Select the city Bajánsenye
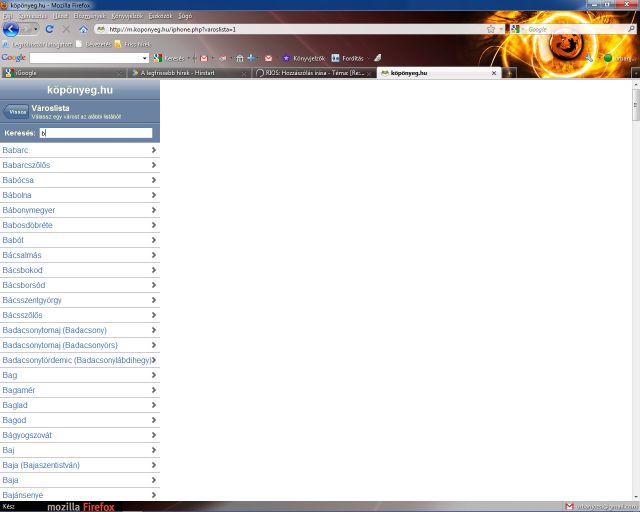Screen dimensions: 640x512 tap(80, 495)
